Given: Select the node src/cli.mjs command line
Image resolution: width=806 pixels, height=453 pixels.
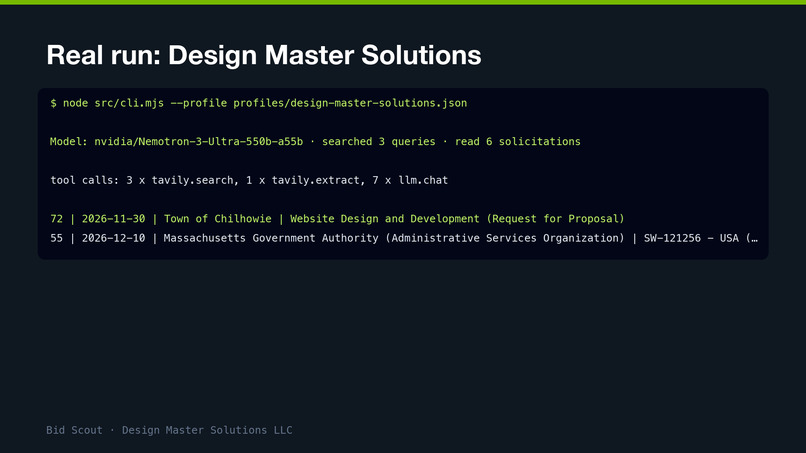Looking at the screenshot, I should (259, 103).
